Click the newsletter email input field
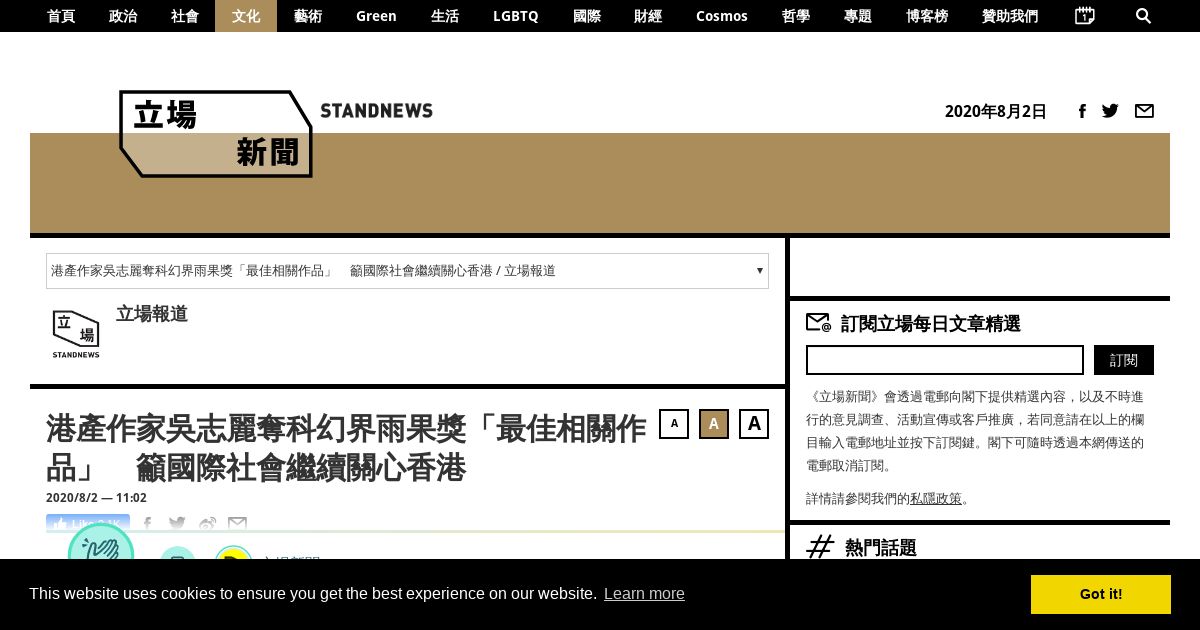 pyautogui.click(x=945, y=360)
